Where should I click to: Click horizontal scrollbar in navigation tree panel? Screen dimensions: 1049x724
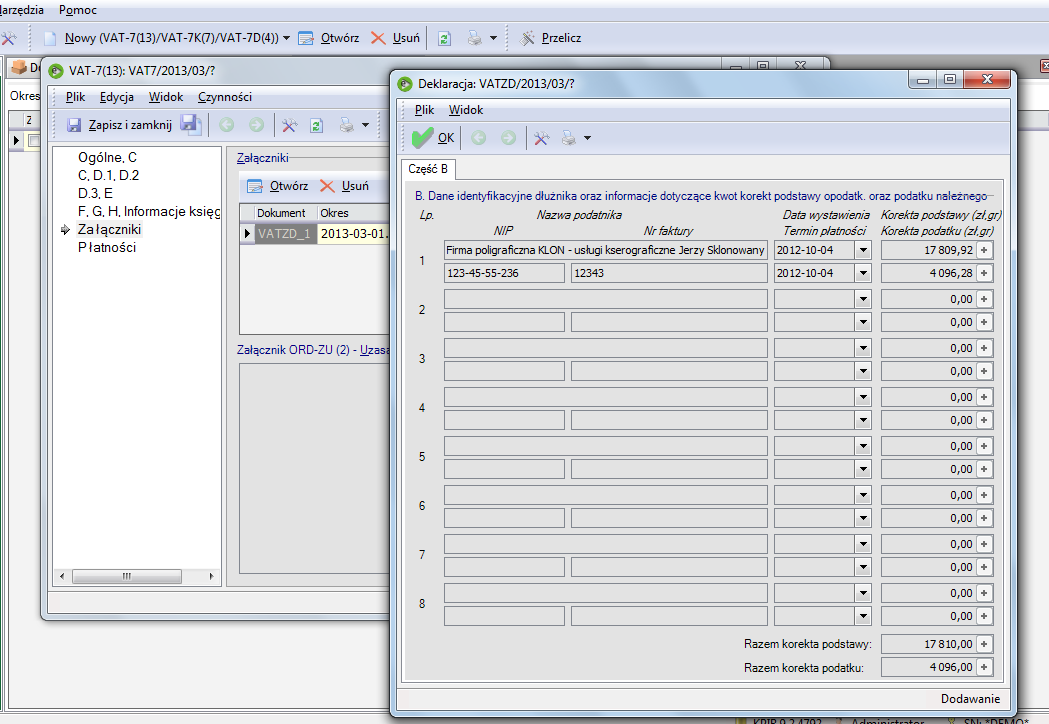(x=127, y=576)
